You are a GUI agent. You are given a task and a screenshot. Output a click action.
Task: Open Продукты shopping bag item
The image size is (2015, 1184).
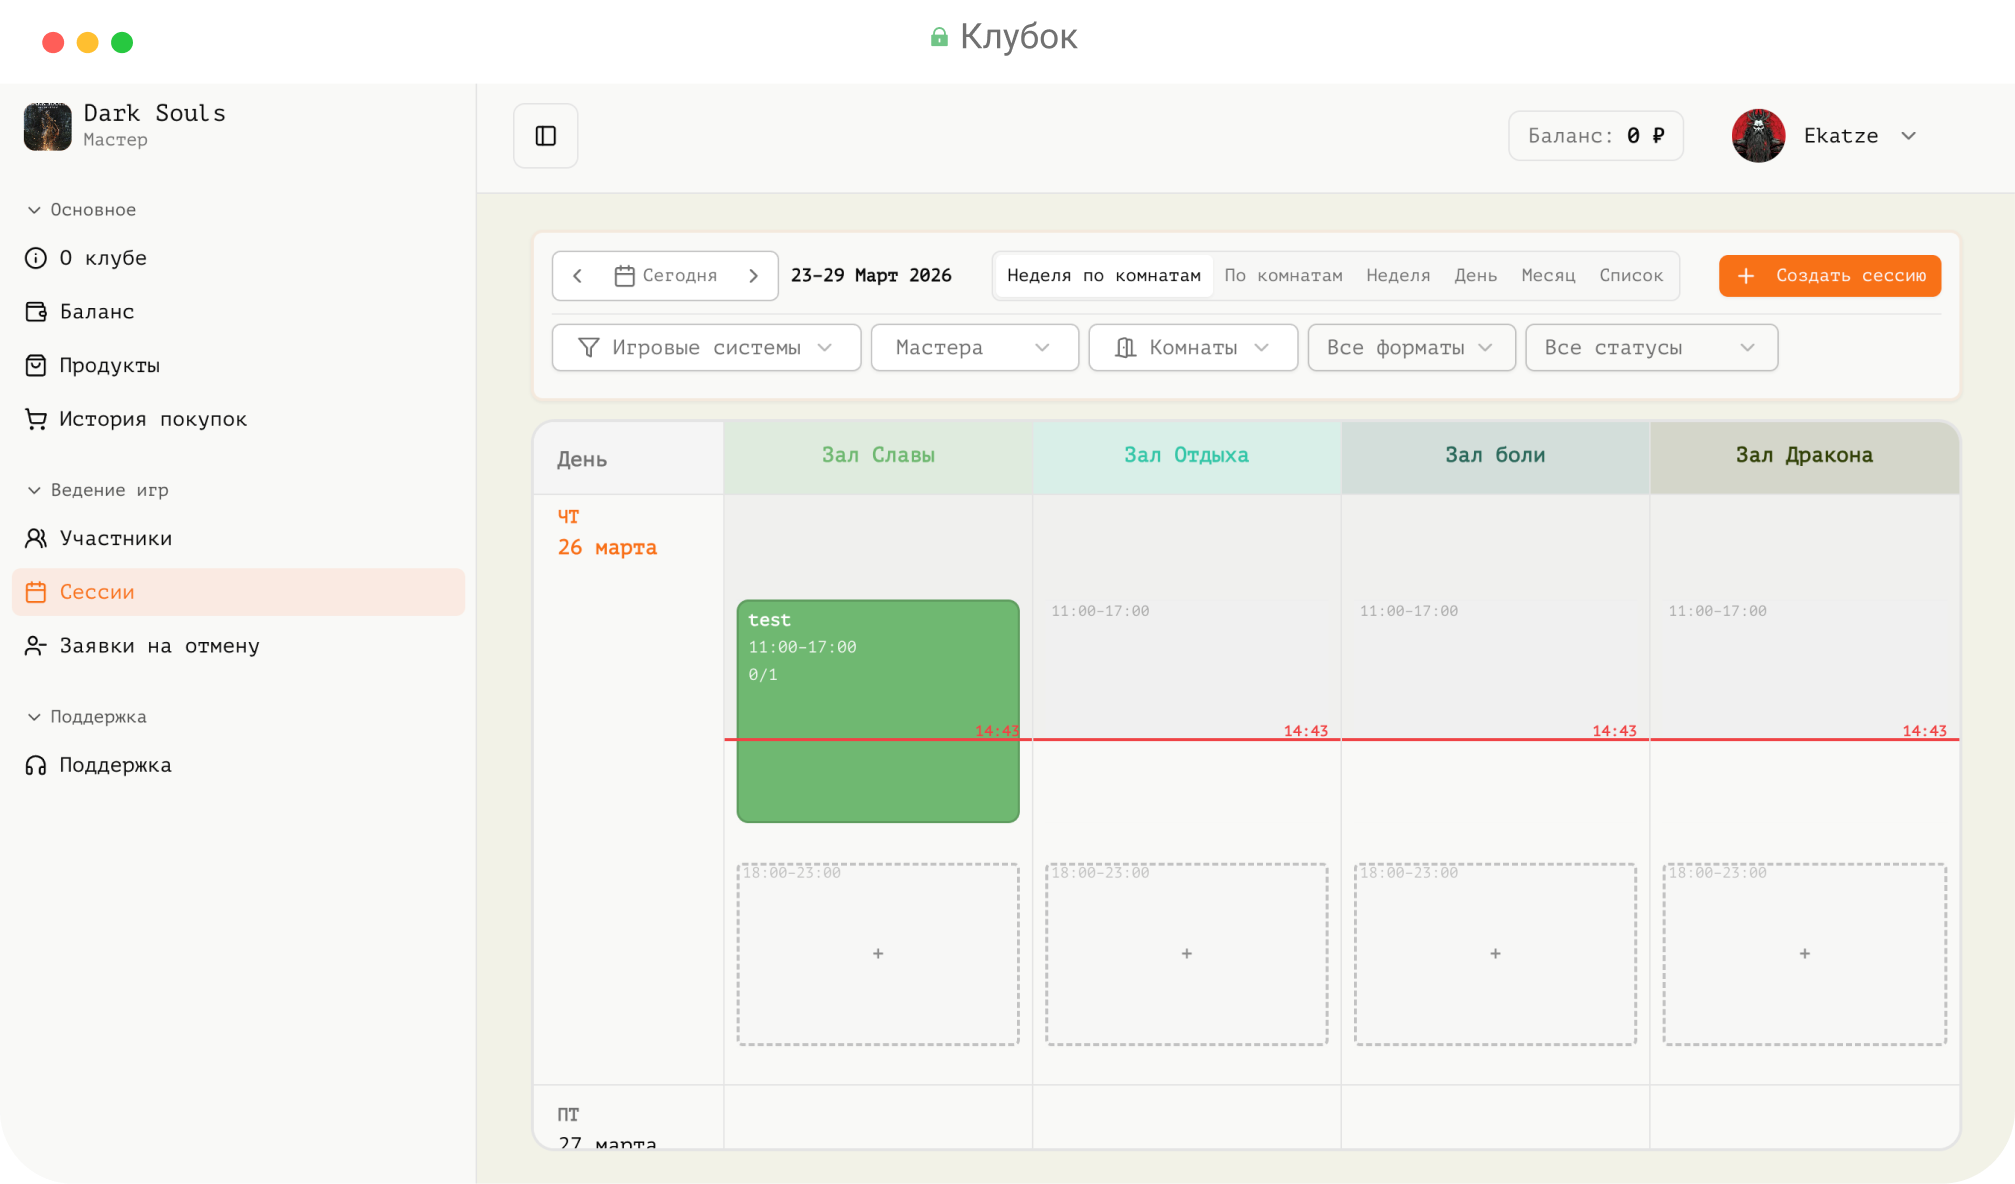coord(109,366)
